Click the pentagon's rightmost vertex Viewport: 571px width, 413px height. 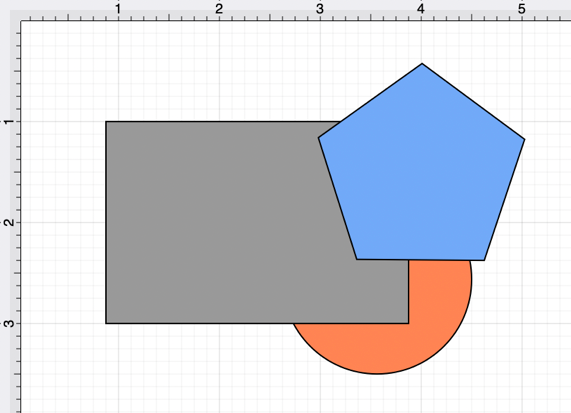(x=524, y=139)
